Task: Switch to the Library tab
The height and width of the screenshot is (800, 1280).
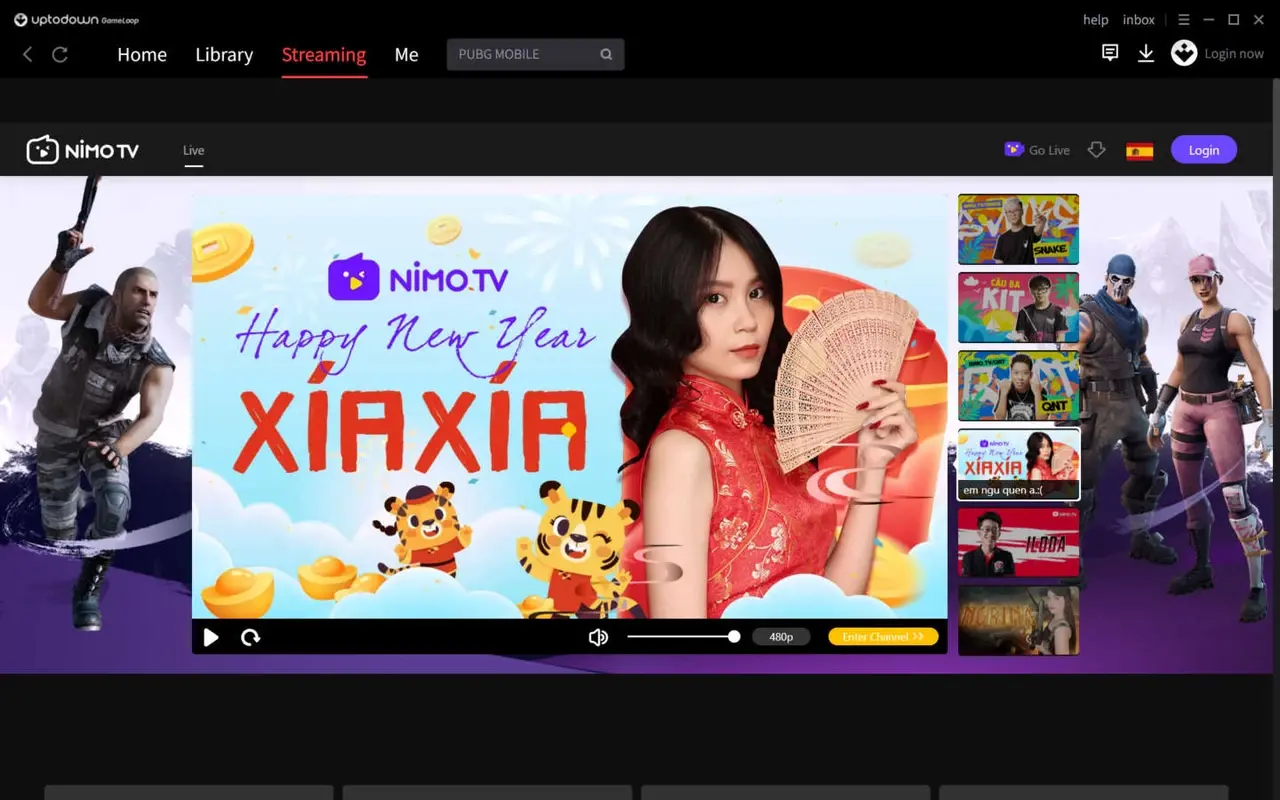Action: click(224, 55)
